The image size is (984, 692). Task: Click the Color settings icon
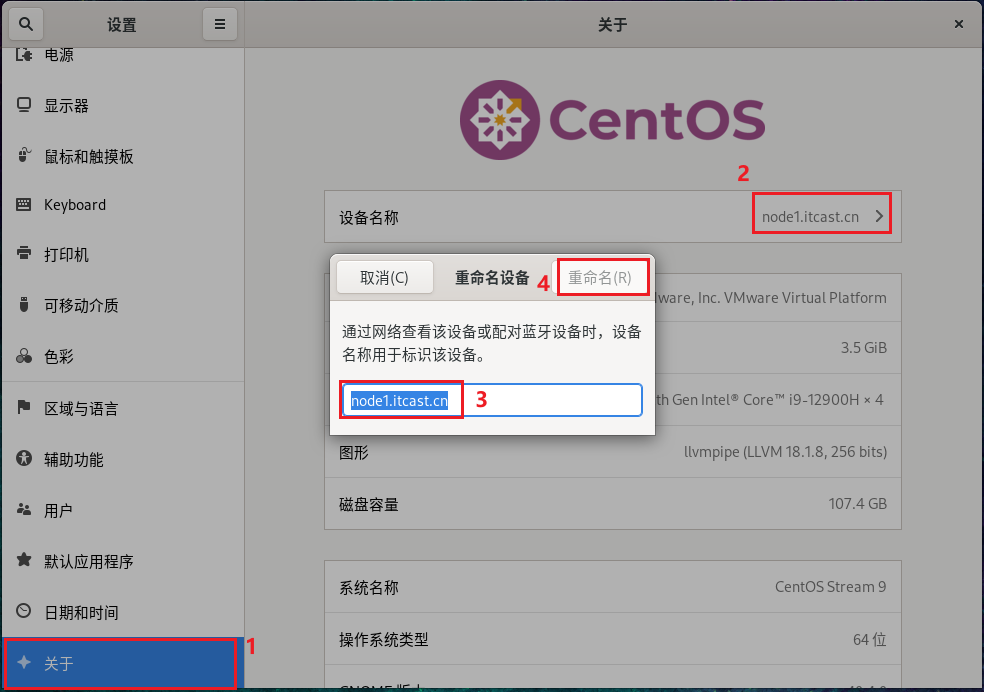point(24,356)
